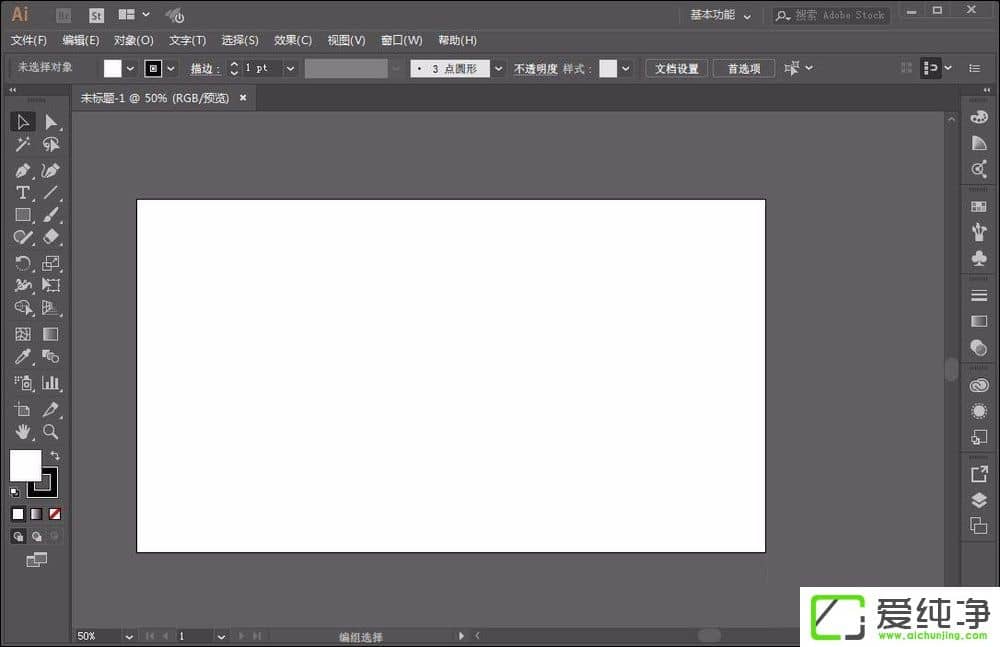Click the 首选项 button
1000x647 pixels.
click(744, 68)
